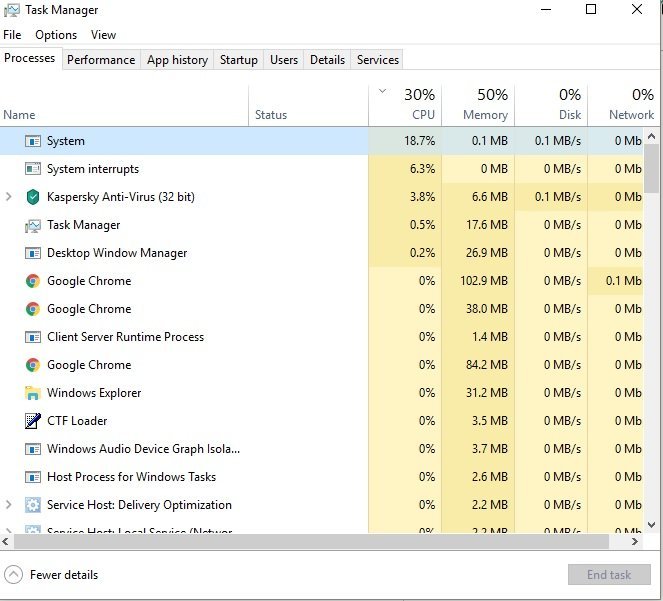Sort by the Status column header
Image resolution: width=663 pixels, height=601 pixels.
click(308, 106)
